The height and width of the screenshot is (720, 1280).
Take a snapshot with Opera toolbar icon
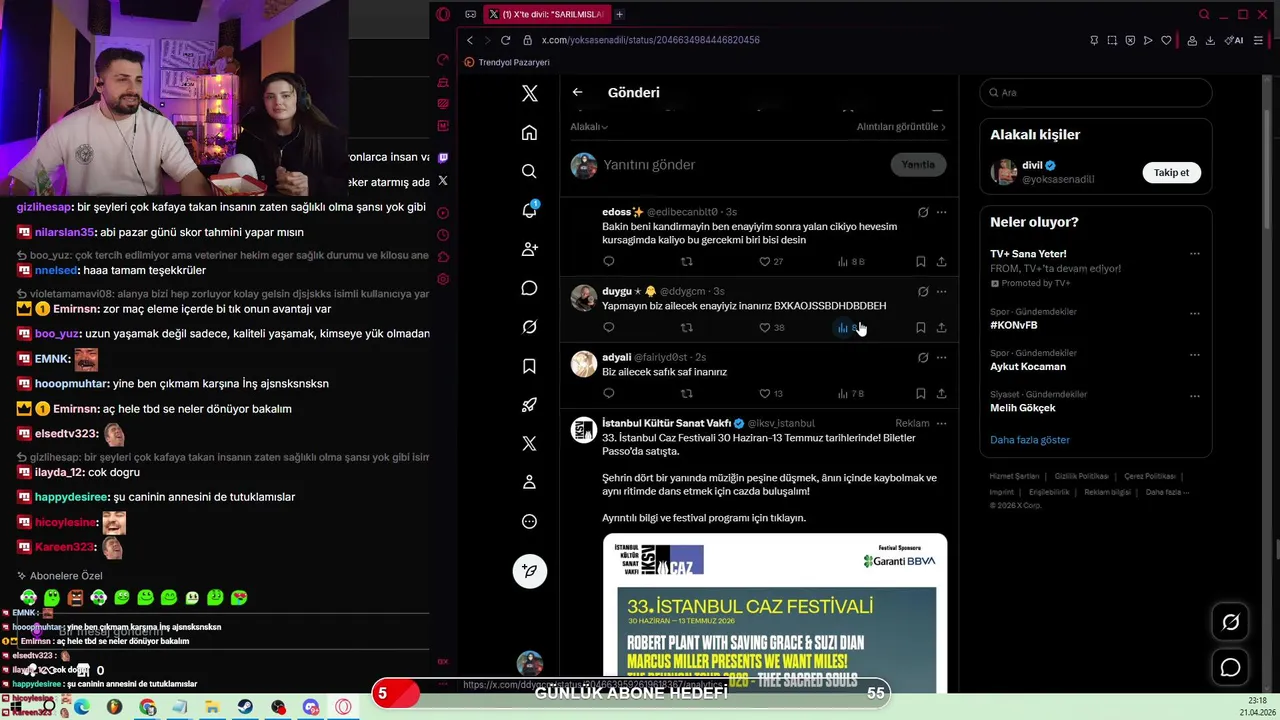(x=1112, y=40)
